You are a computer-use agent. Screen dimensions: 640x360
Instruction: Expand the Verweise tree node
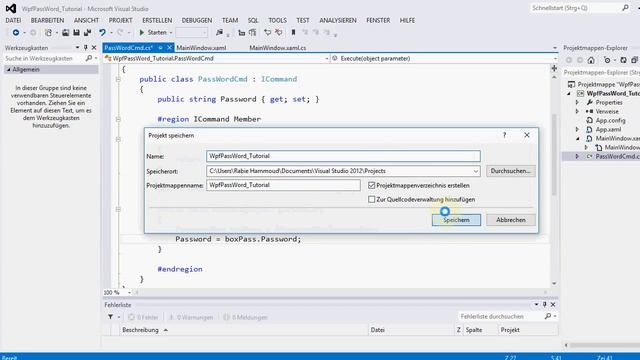pyautogui.click(x=577, y=111)
